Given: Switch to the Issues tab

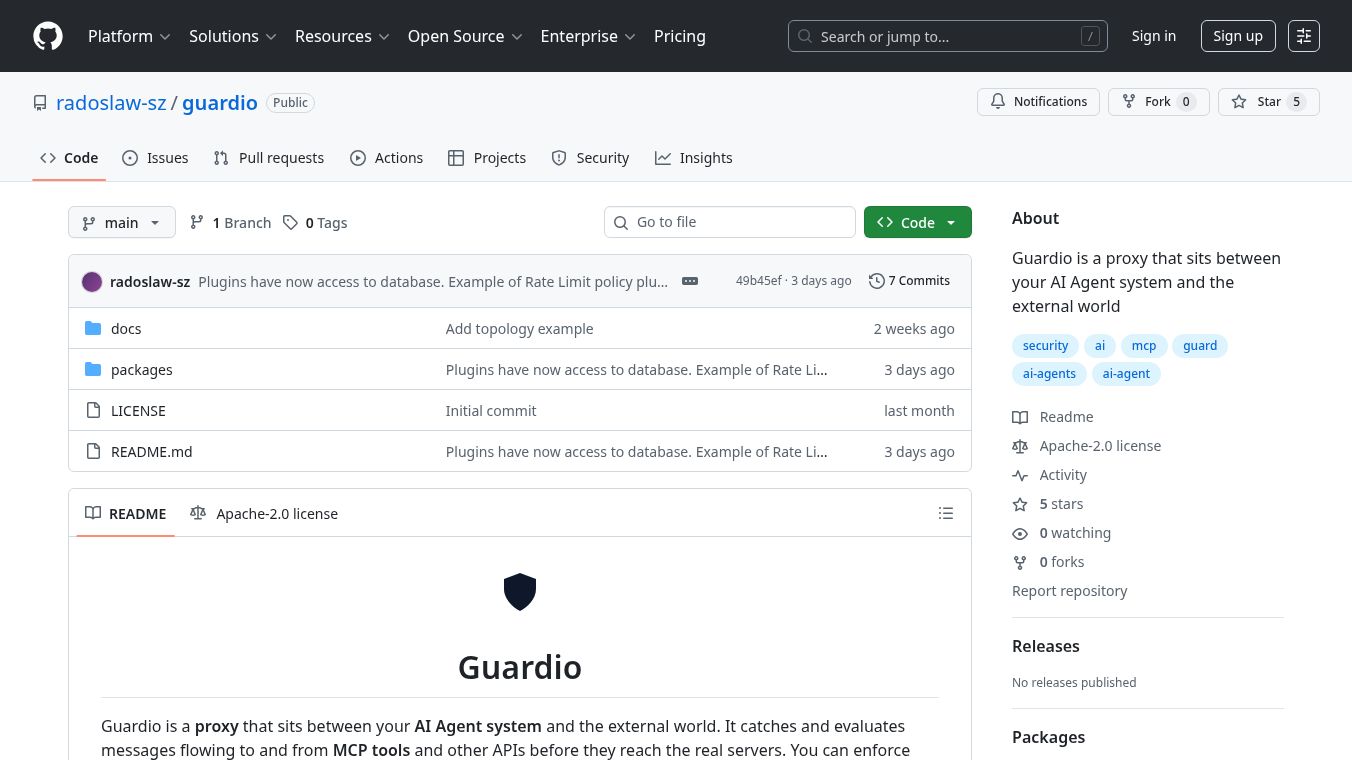Looking at the screenshot, I should coord(155,158).
